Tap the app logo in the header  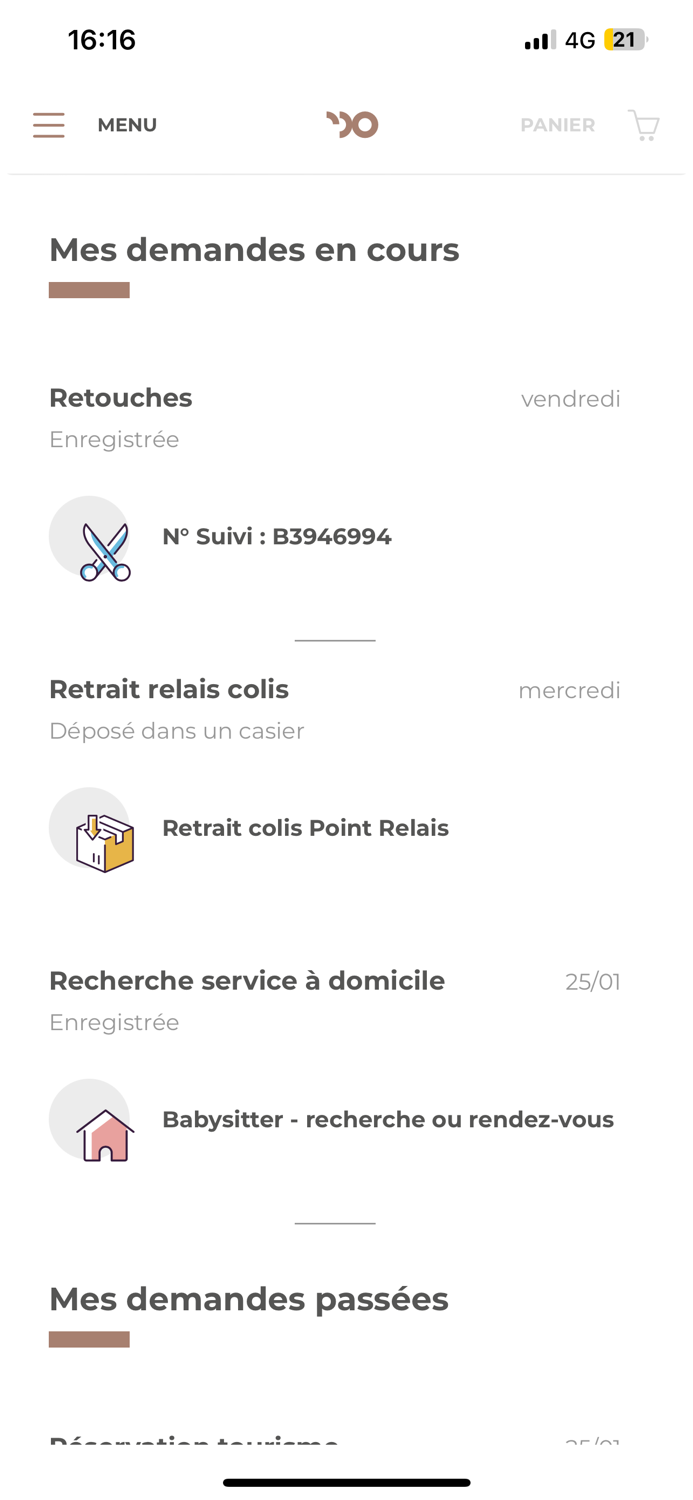[350, 123]
